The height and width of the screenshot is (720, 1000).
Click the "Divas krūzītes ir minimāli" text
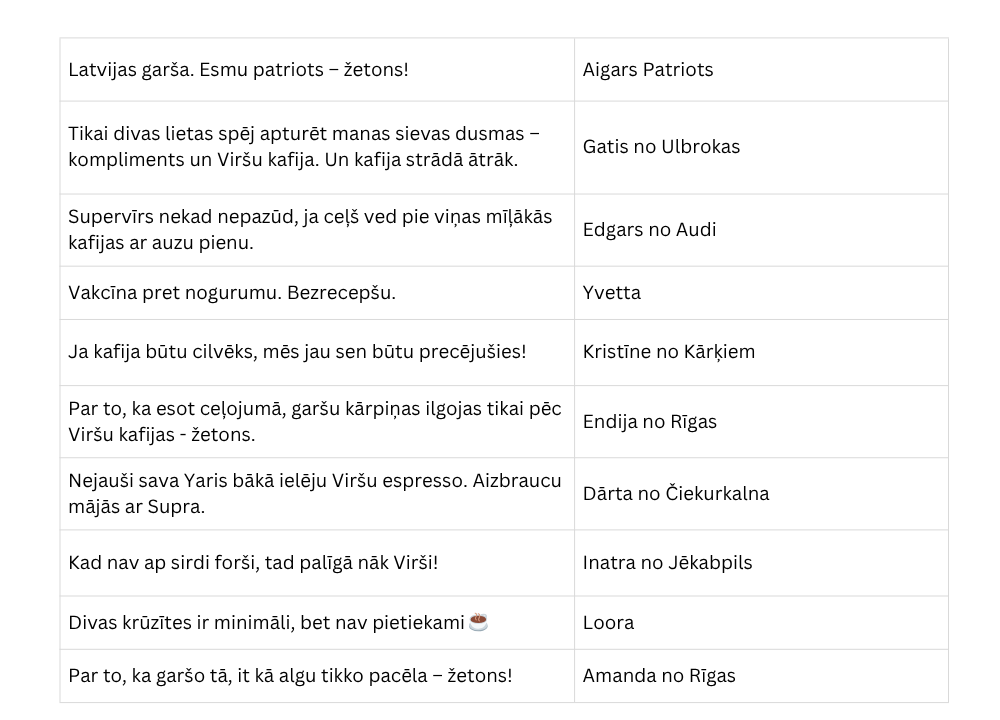(266, 623)
